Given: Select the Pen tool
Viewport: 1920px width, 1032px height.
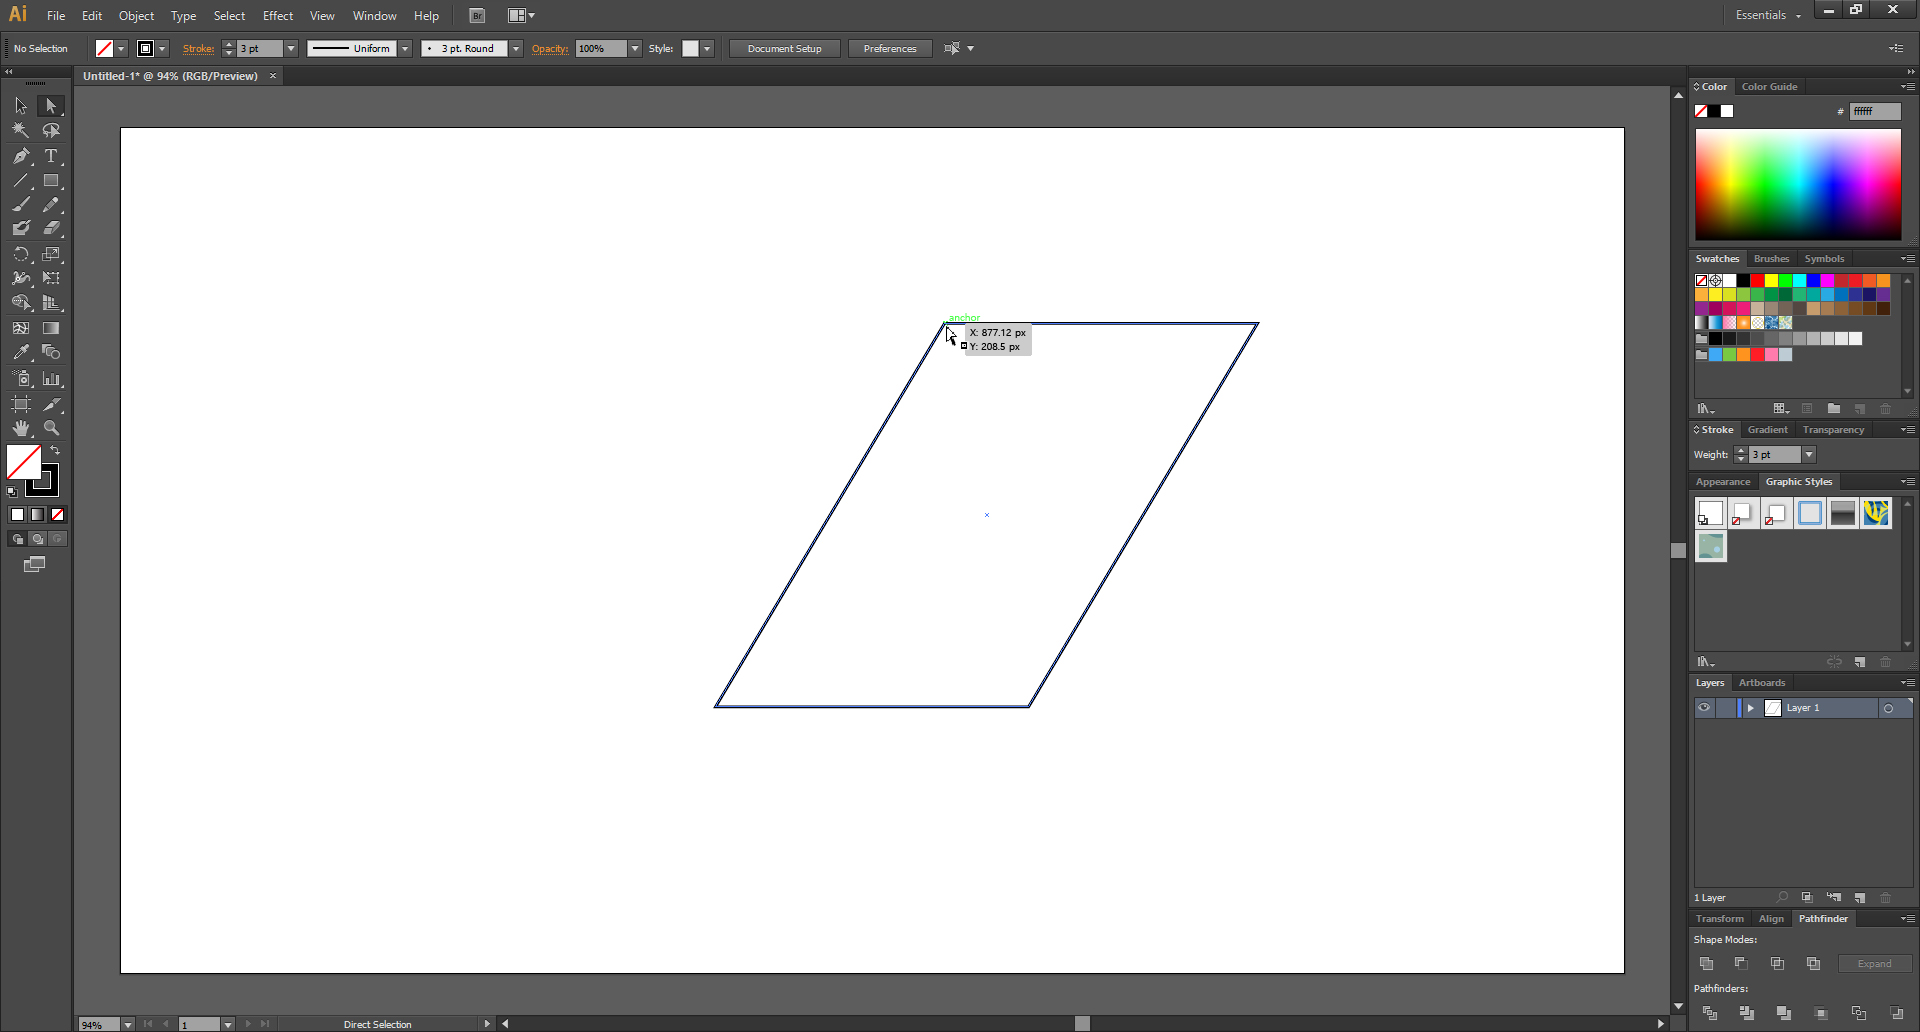Looking at the screenshot, I should 21,156.
